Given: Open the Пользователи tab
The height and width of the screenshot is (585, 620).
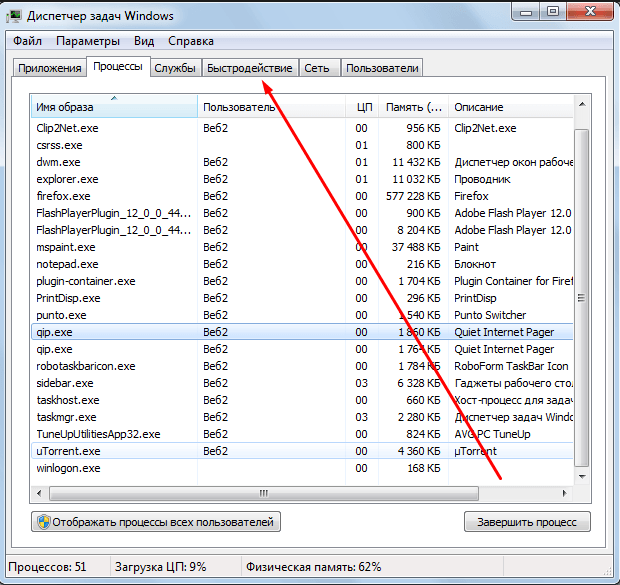Looking at the screenshot, I should tap(382, 68).
